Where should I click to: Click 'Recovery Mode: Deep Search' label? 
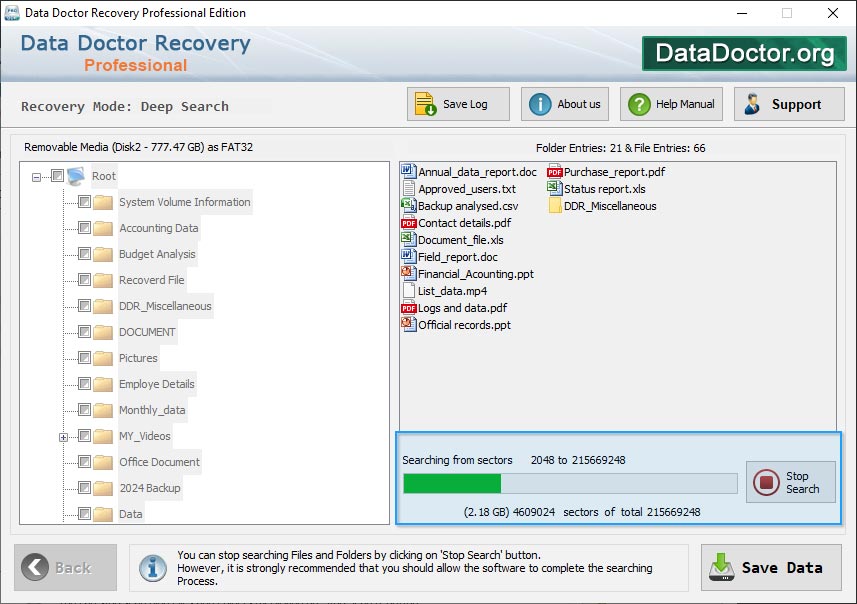[x=125, y=106]
